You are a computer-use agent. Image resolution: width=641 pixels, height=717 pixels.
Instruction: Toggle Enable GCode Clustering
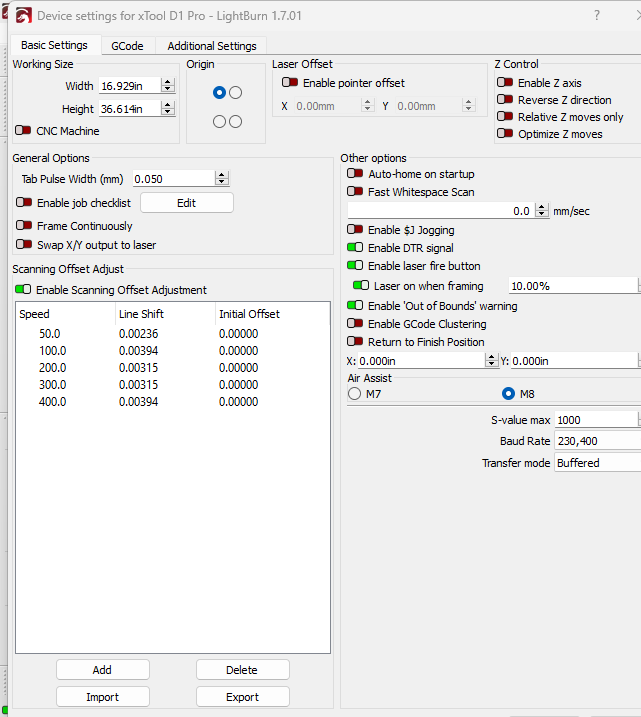point(355,323)
